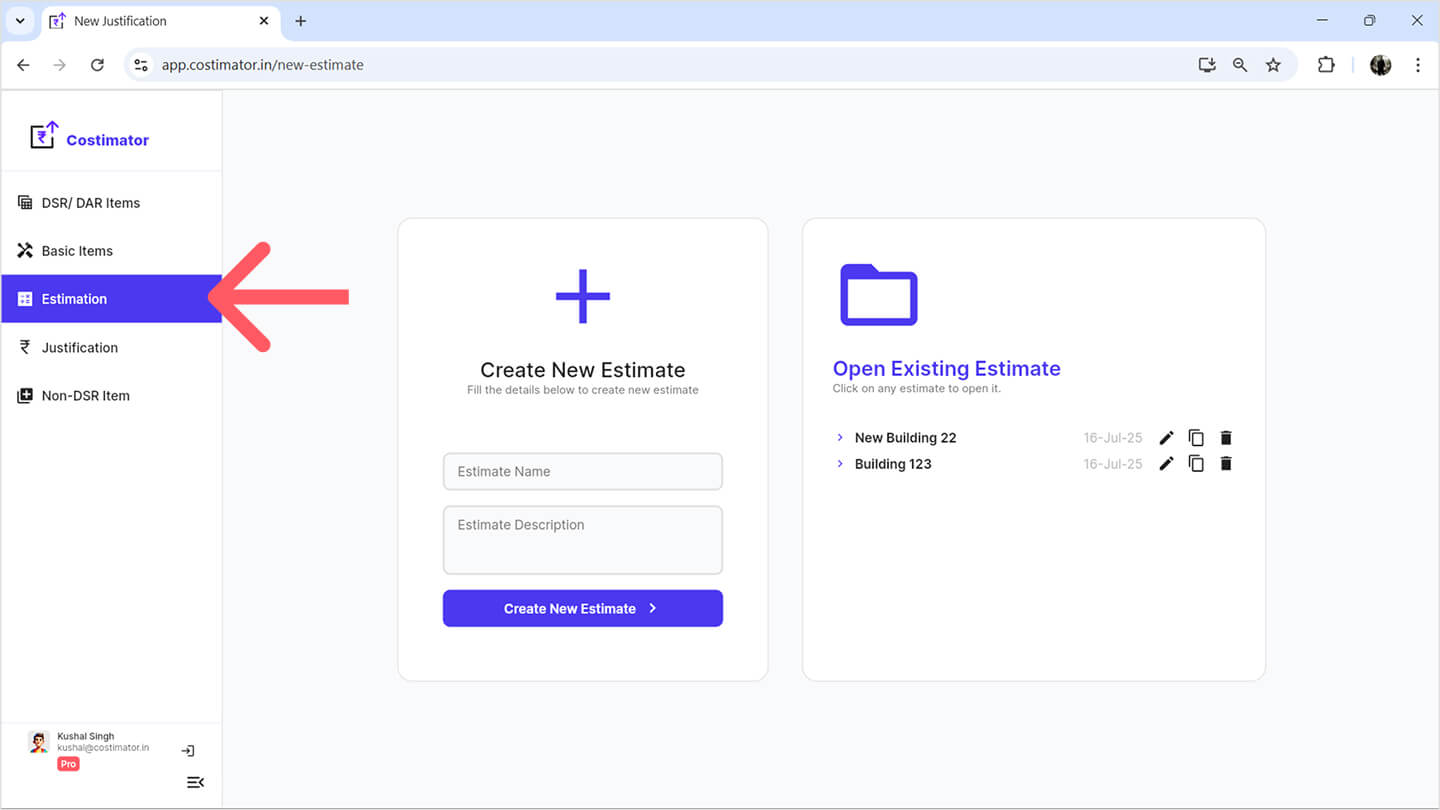Image resolution: width=1440 pixels, height=810 pixels.
Task: Click the browser profile avatar
Action: (1381, 65)
